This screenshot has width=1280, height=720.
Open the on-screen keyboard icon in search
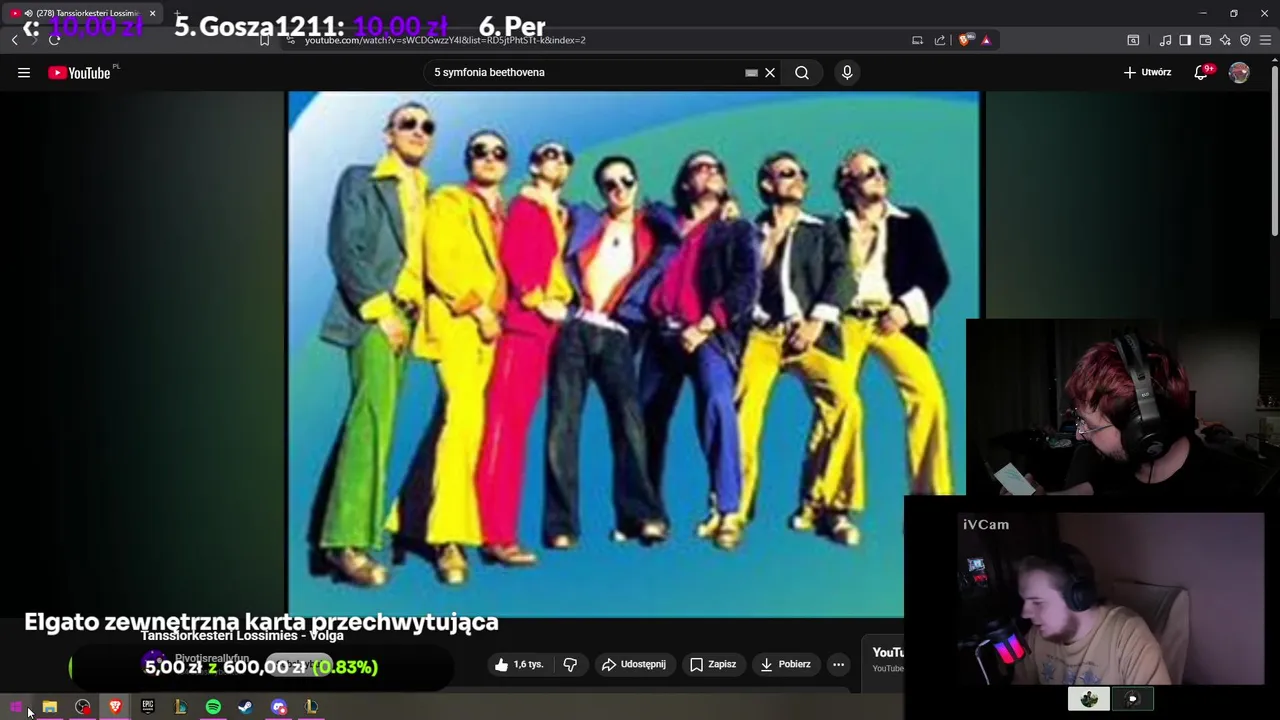[751, 72]
